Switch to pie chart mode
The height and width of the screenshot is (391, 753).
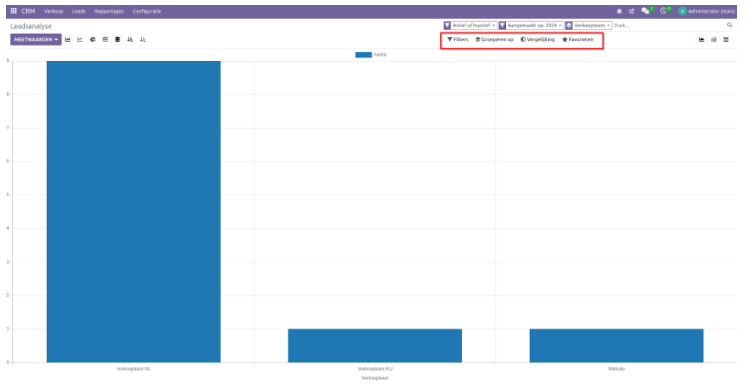[93, 39]
